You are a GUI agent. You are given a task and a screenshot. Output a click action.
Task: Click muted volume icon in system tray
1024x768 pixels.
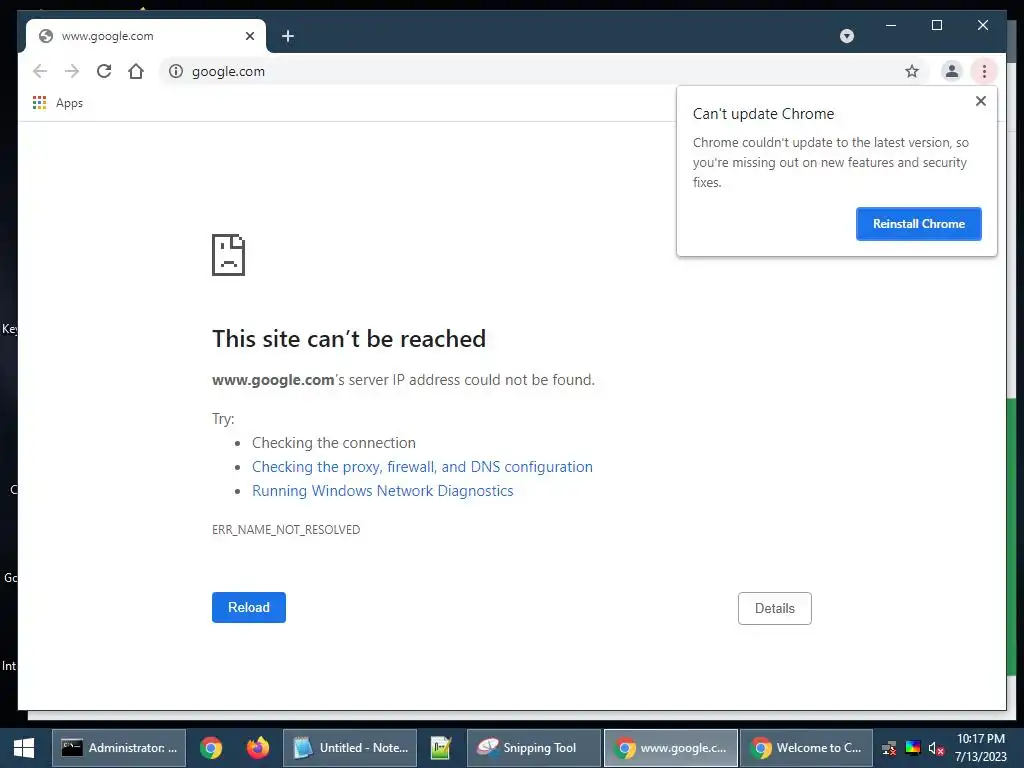coord(936,748)
